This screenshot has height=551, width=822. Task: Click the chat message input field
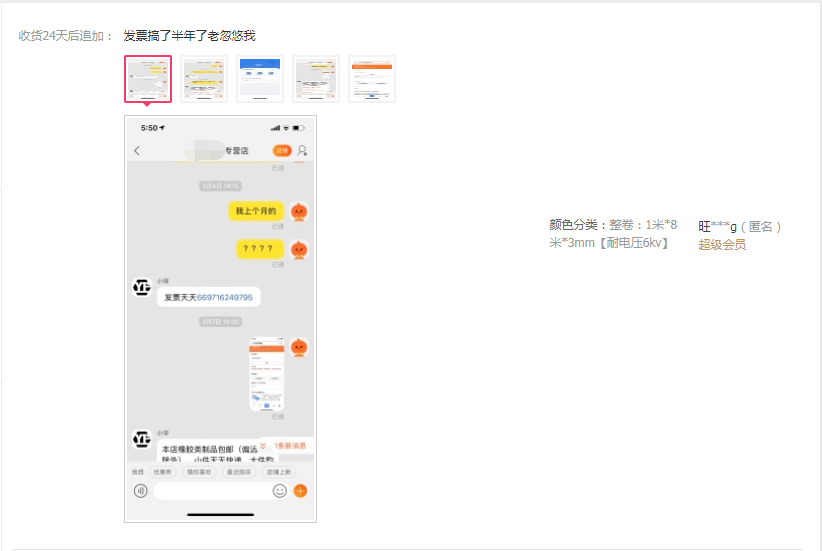[210, 491]
